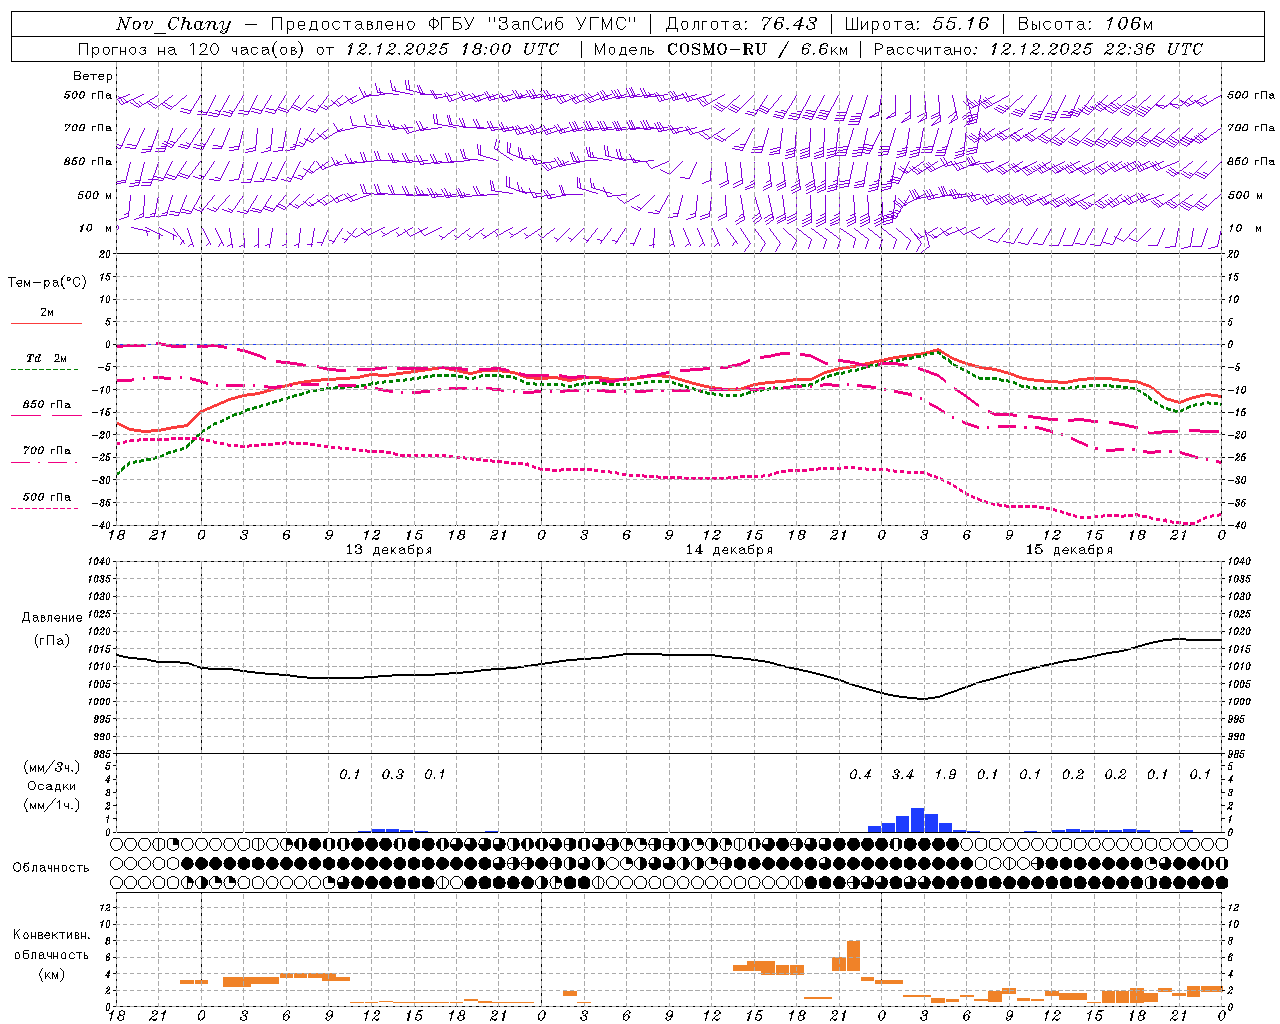Click the "(мм/1ч.)" precipitation unit label

click(x=52, y=805)
